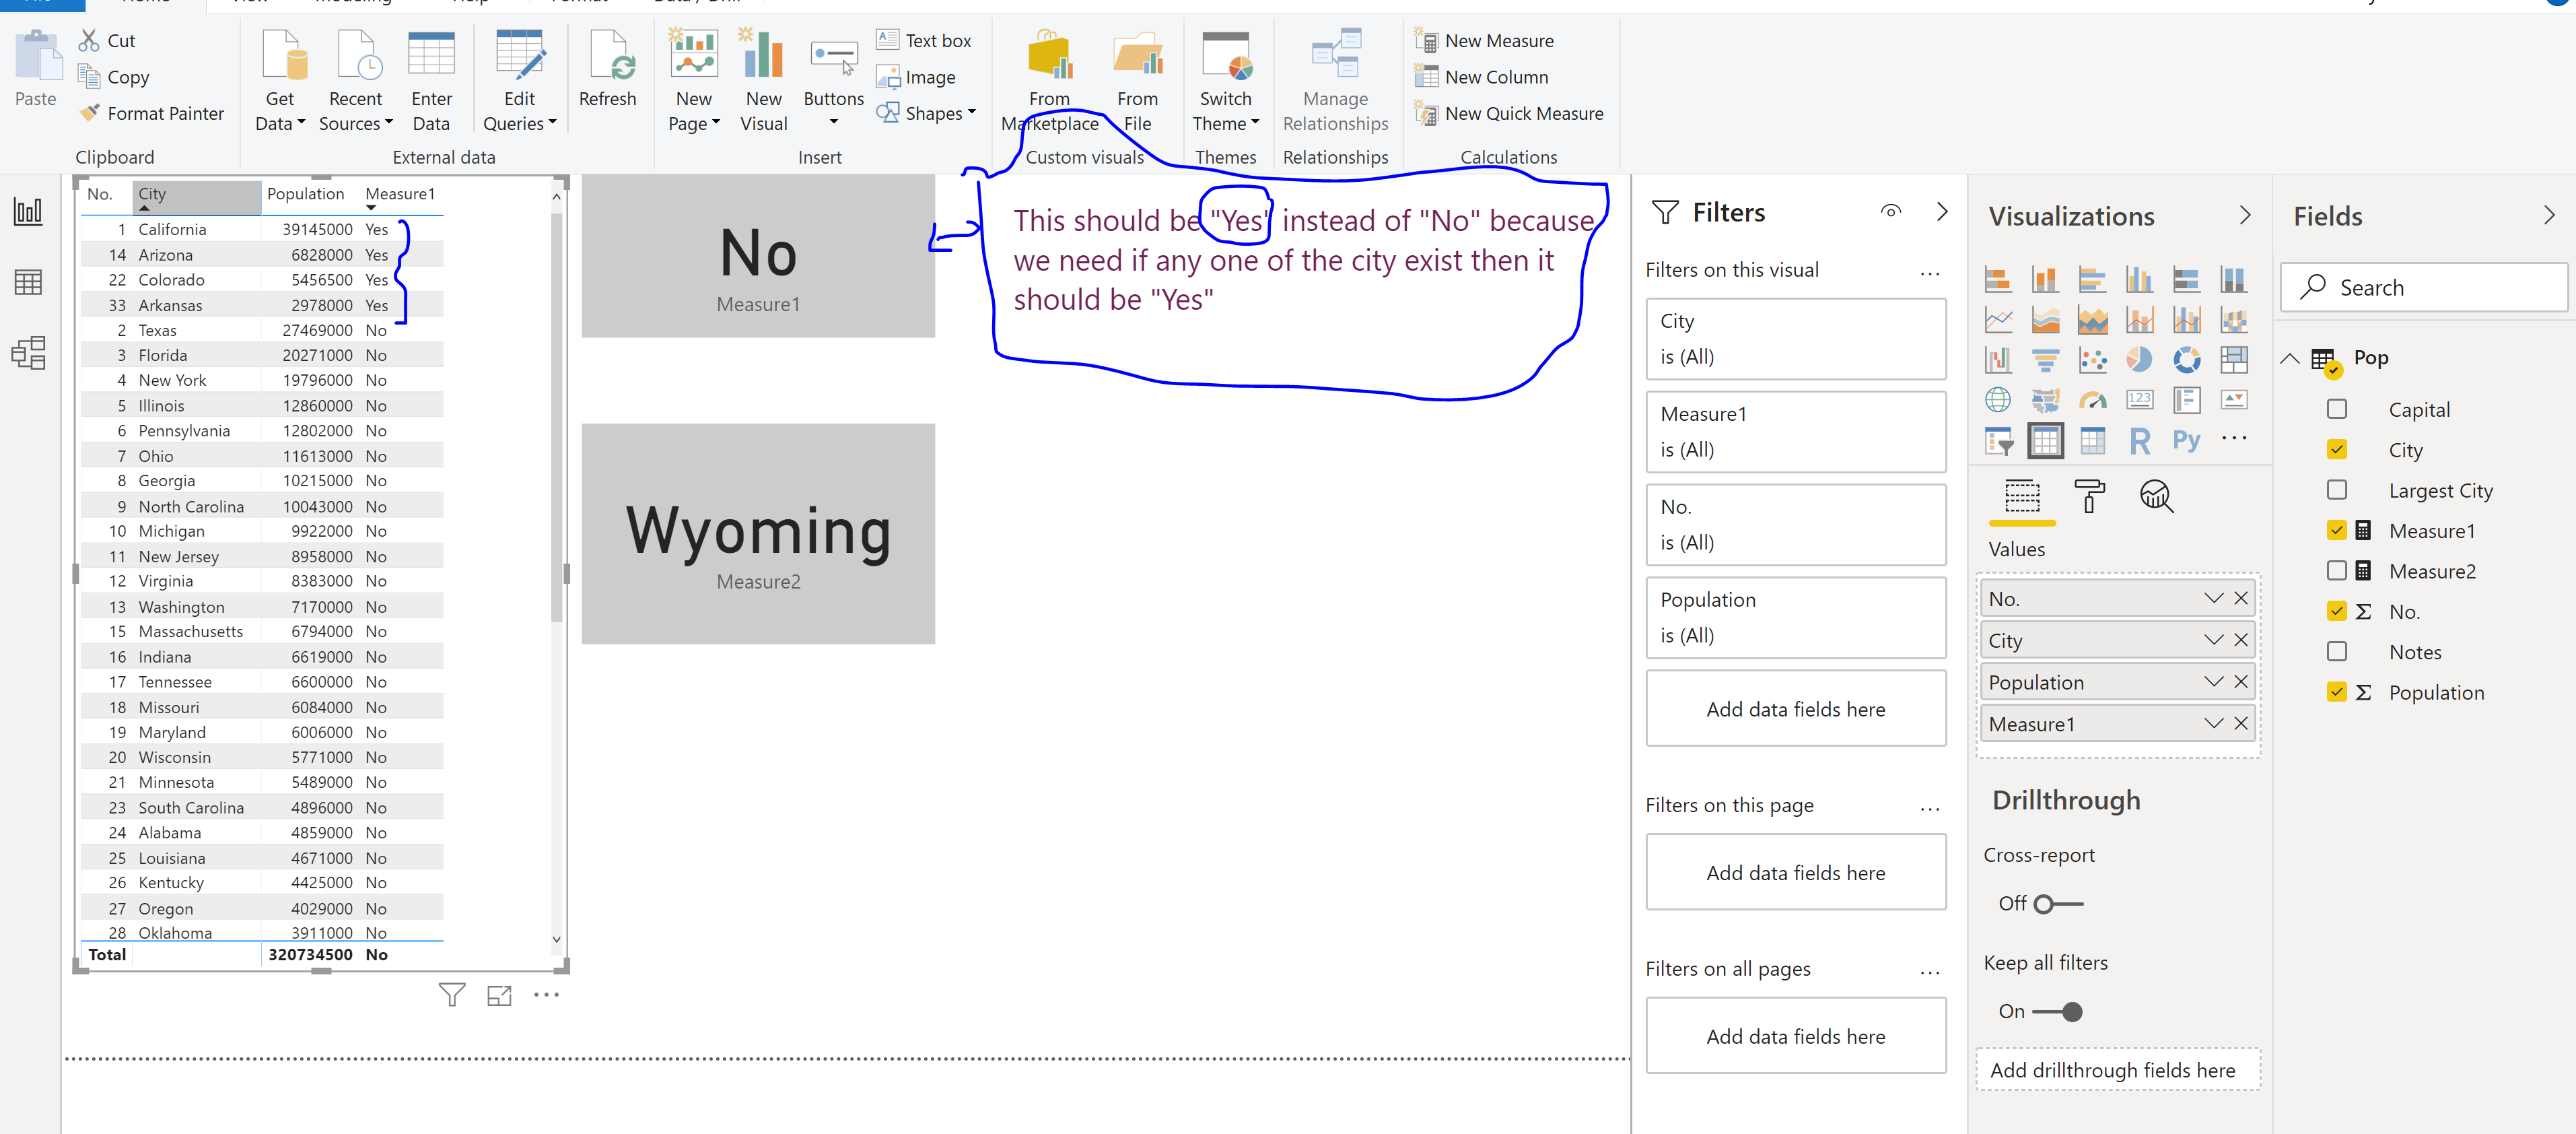Select the card visual with 123
2576x1134 pixels.
click(x=2139, y=400)
